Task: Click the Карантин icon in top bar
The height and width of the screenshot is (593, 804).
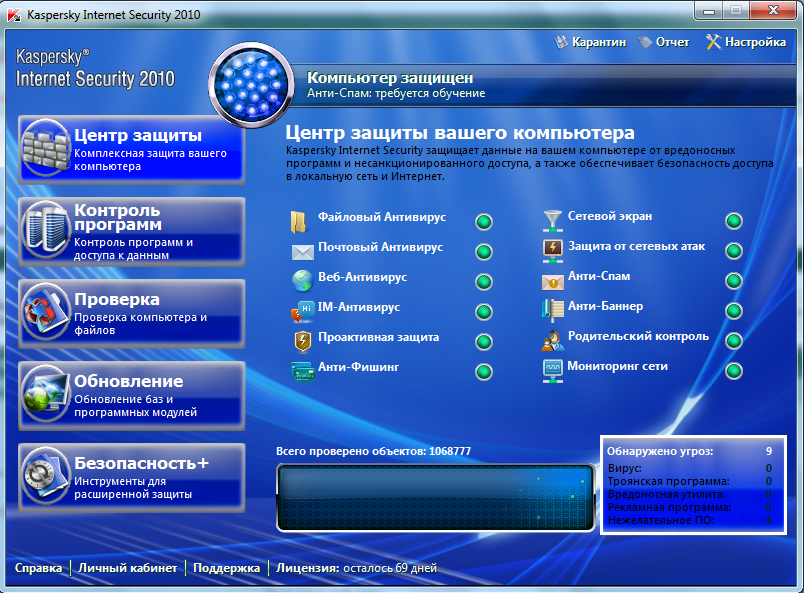Action: point(561,42)
